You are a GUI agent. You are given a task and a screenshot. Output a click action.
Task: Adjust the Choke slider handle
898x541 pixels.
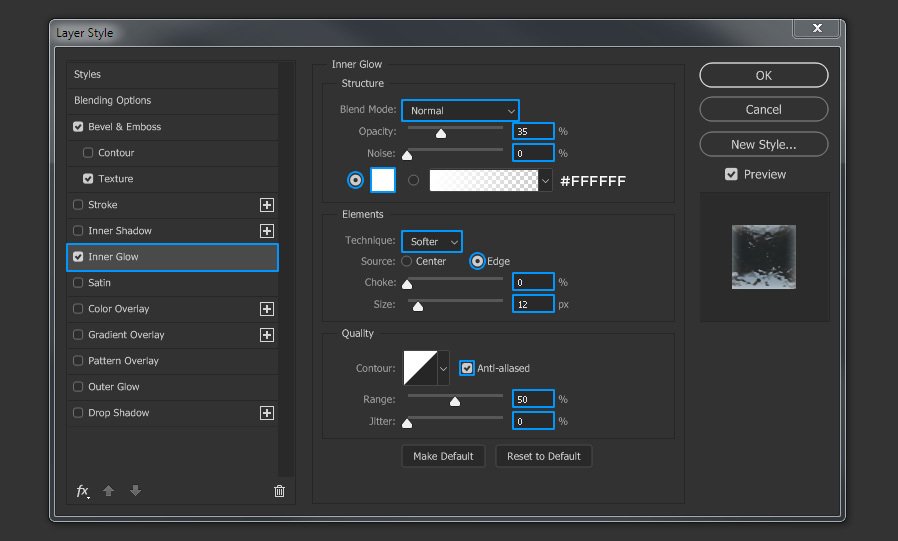point(407,284)
